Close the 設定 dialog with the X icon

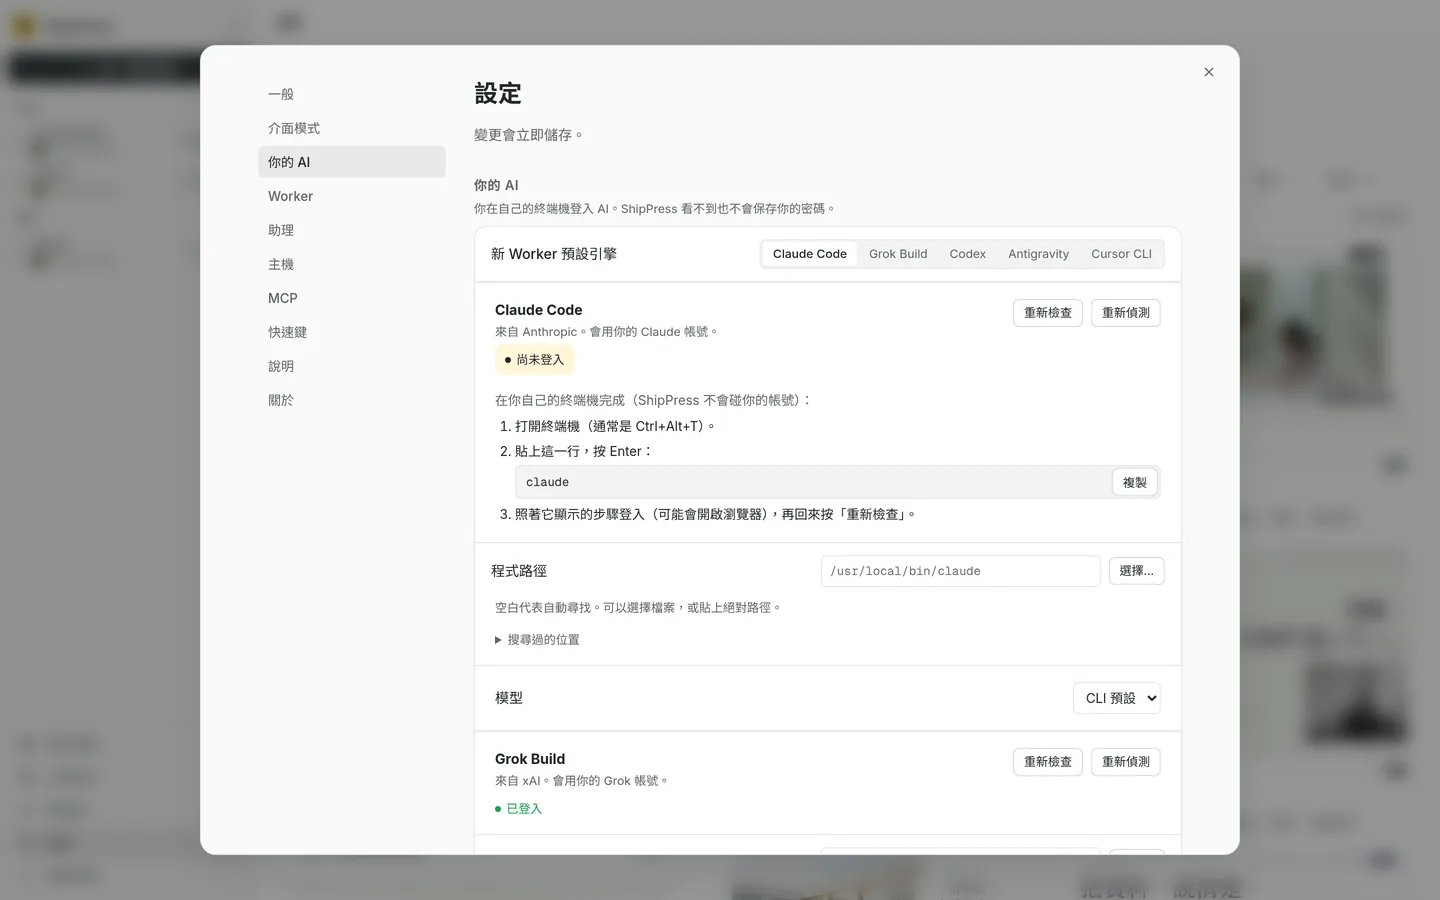coord(1209,72)
